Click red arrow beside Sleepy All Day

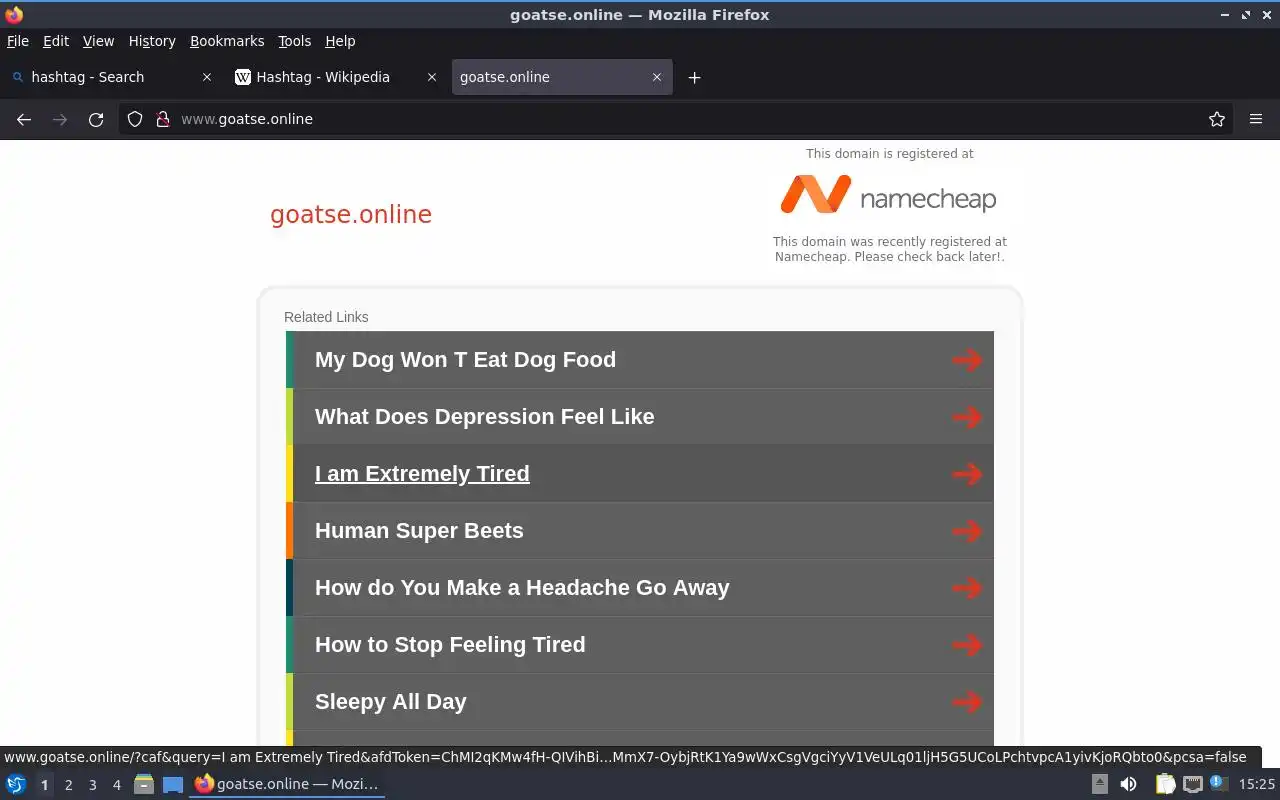coord(967,702)
